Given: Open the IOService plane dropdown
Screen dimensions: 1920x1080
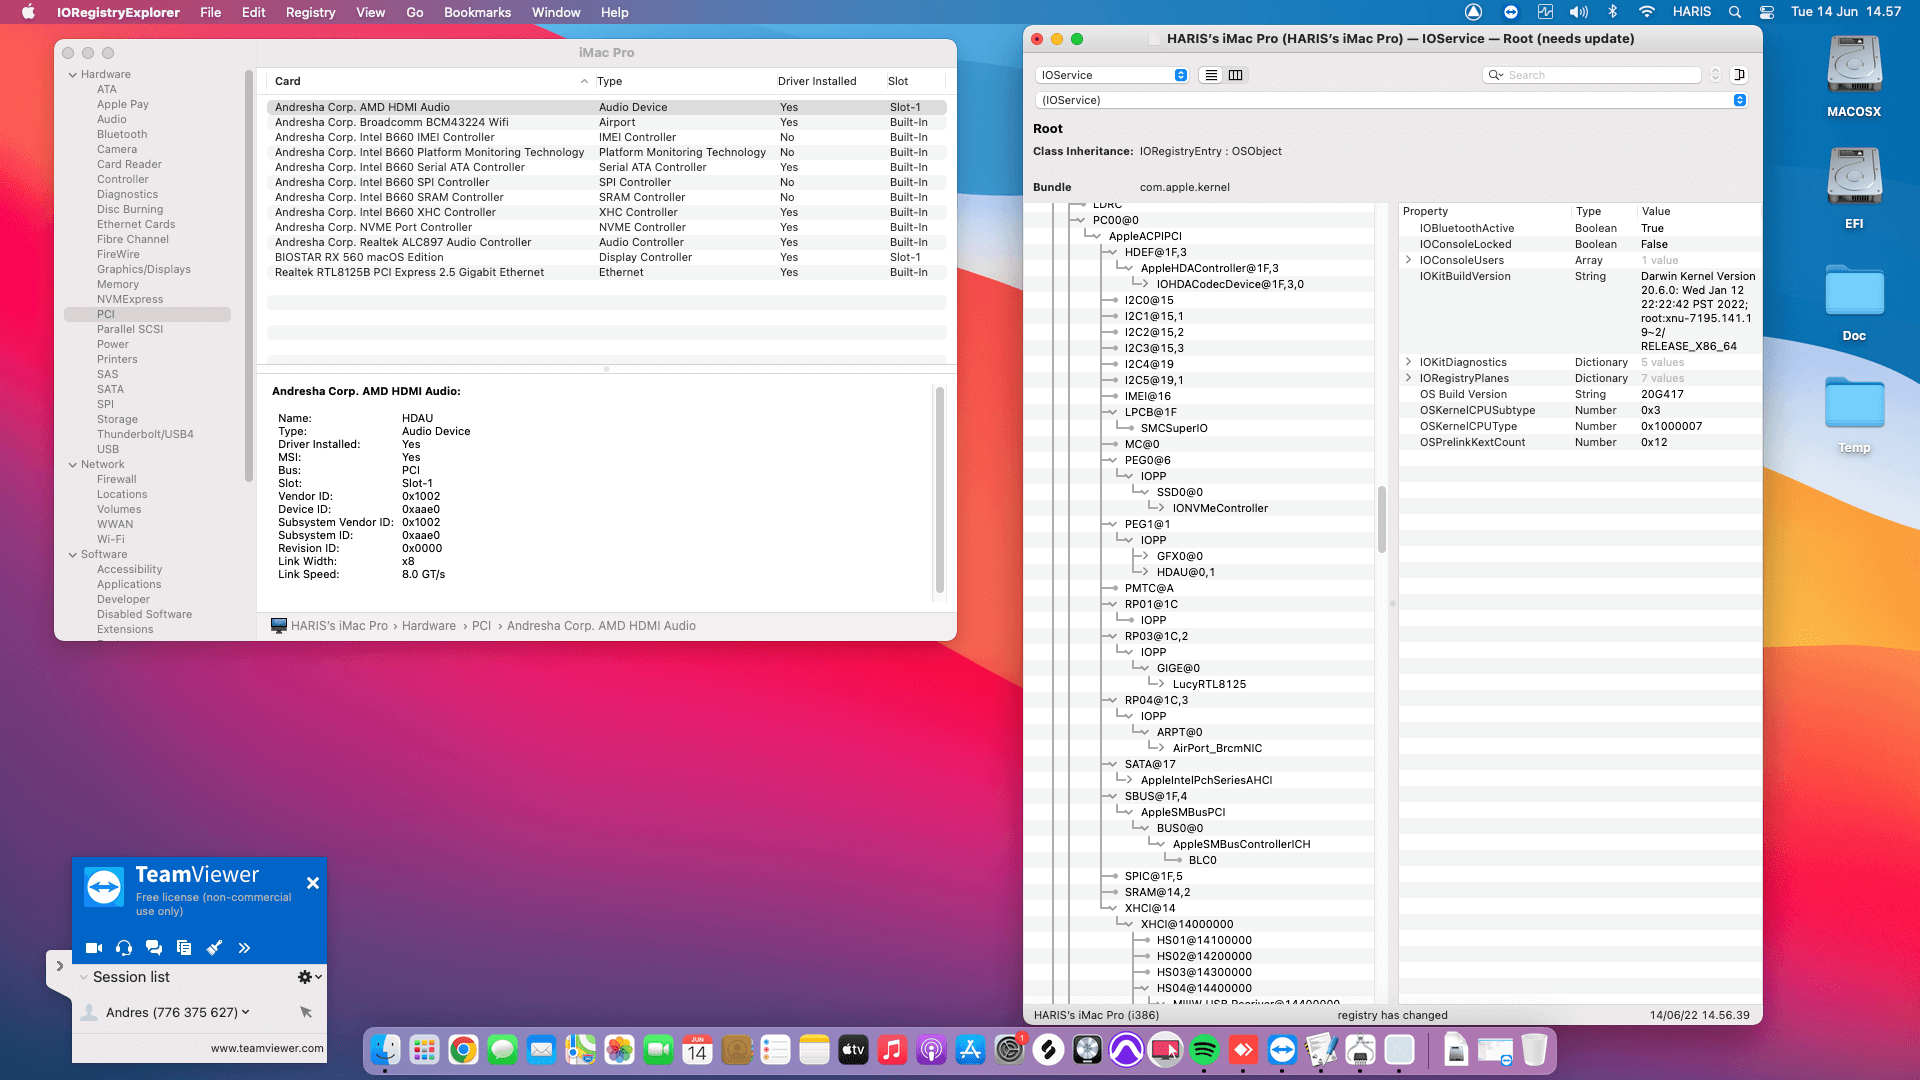Looking at the screenshot, I should (1113, 75).
